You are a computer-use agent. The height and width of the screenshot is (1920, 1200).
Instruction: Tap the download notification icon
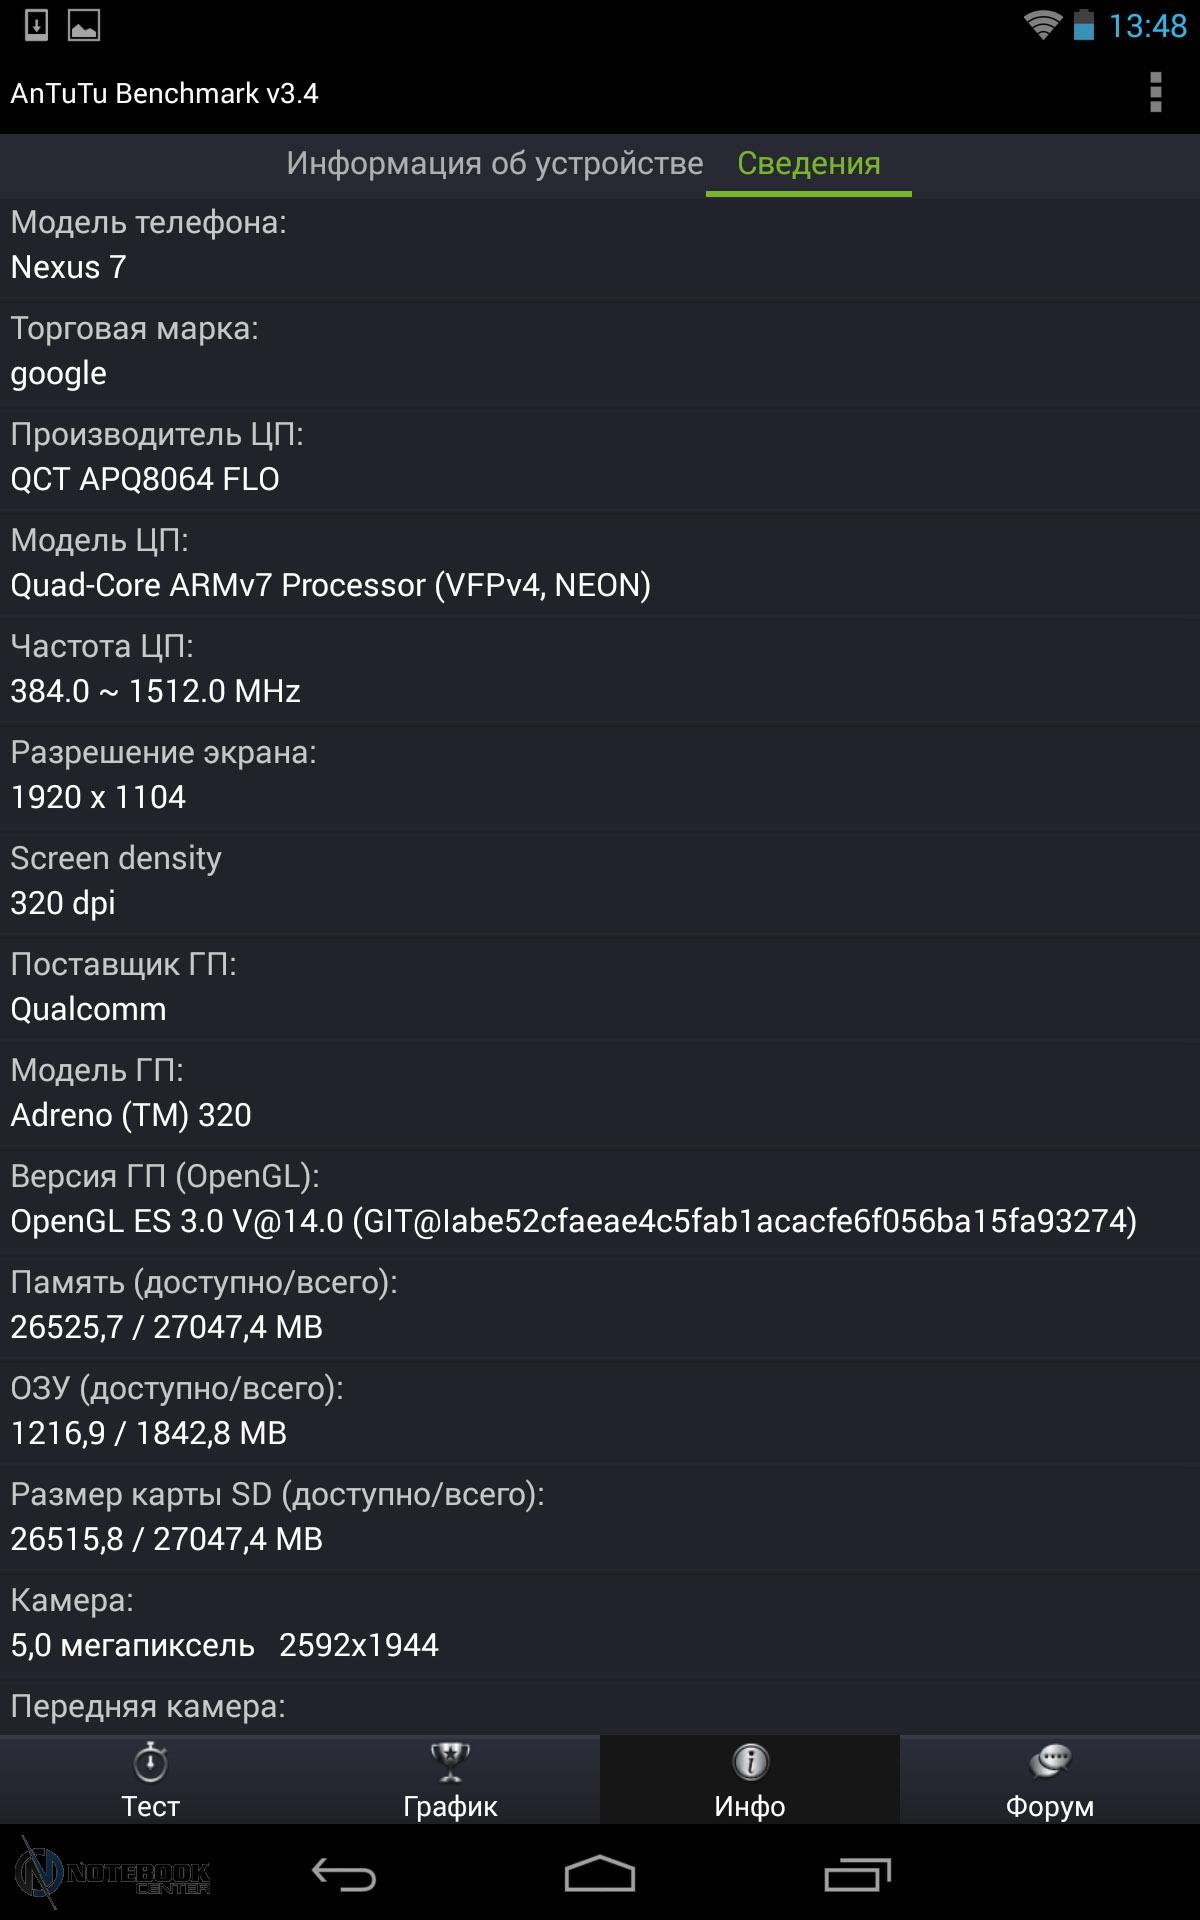click(x=36, y=25)
